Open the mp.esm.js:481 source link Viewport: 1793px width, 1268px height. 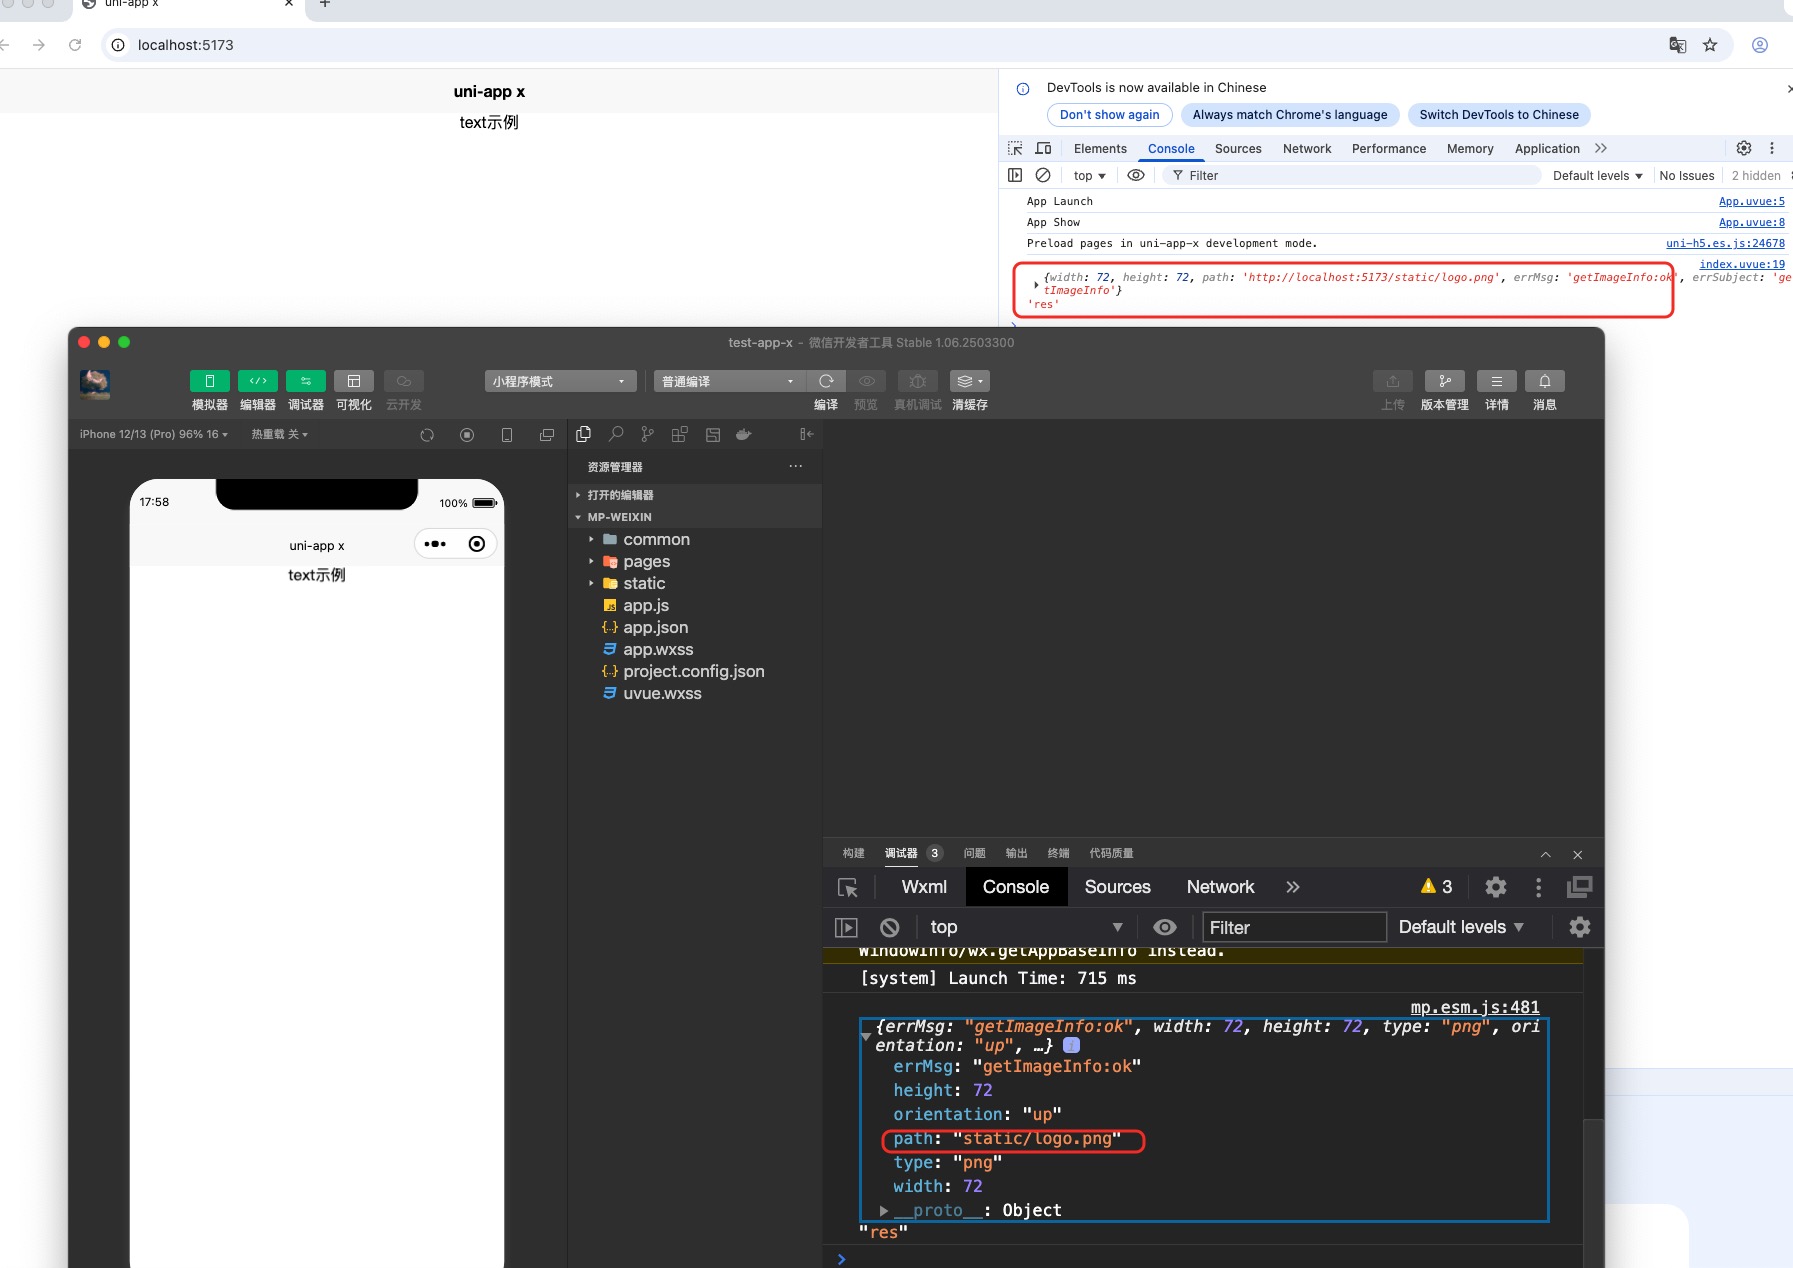1475,1007
